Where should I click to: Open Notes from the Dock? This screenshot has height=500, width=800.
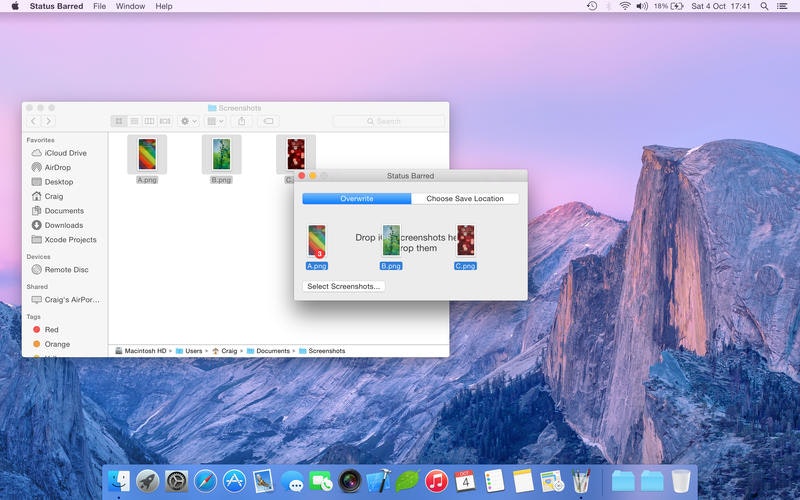[523, 481]
